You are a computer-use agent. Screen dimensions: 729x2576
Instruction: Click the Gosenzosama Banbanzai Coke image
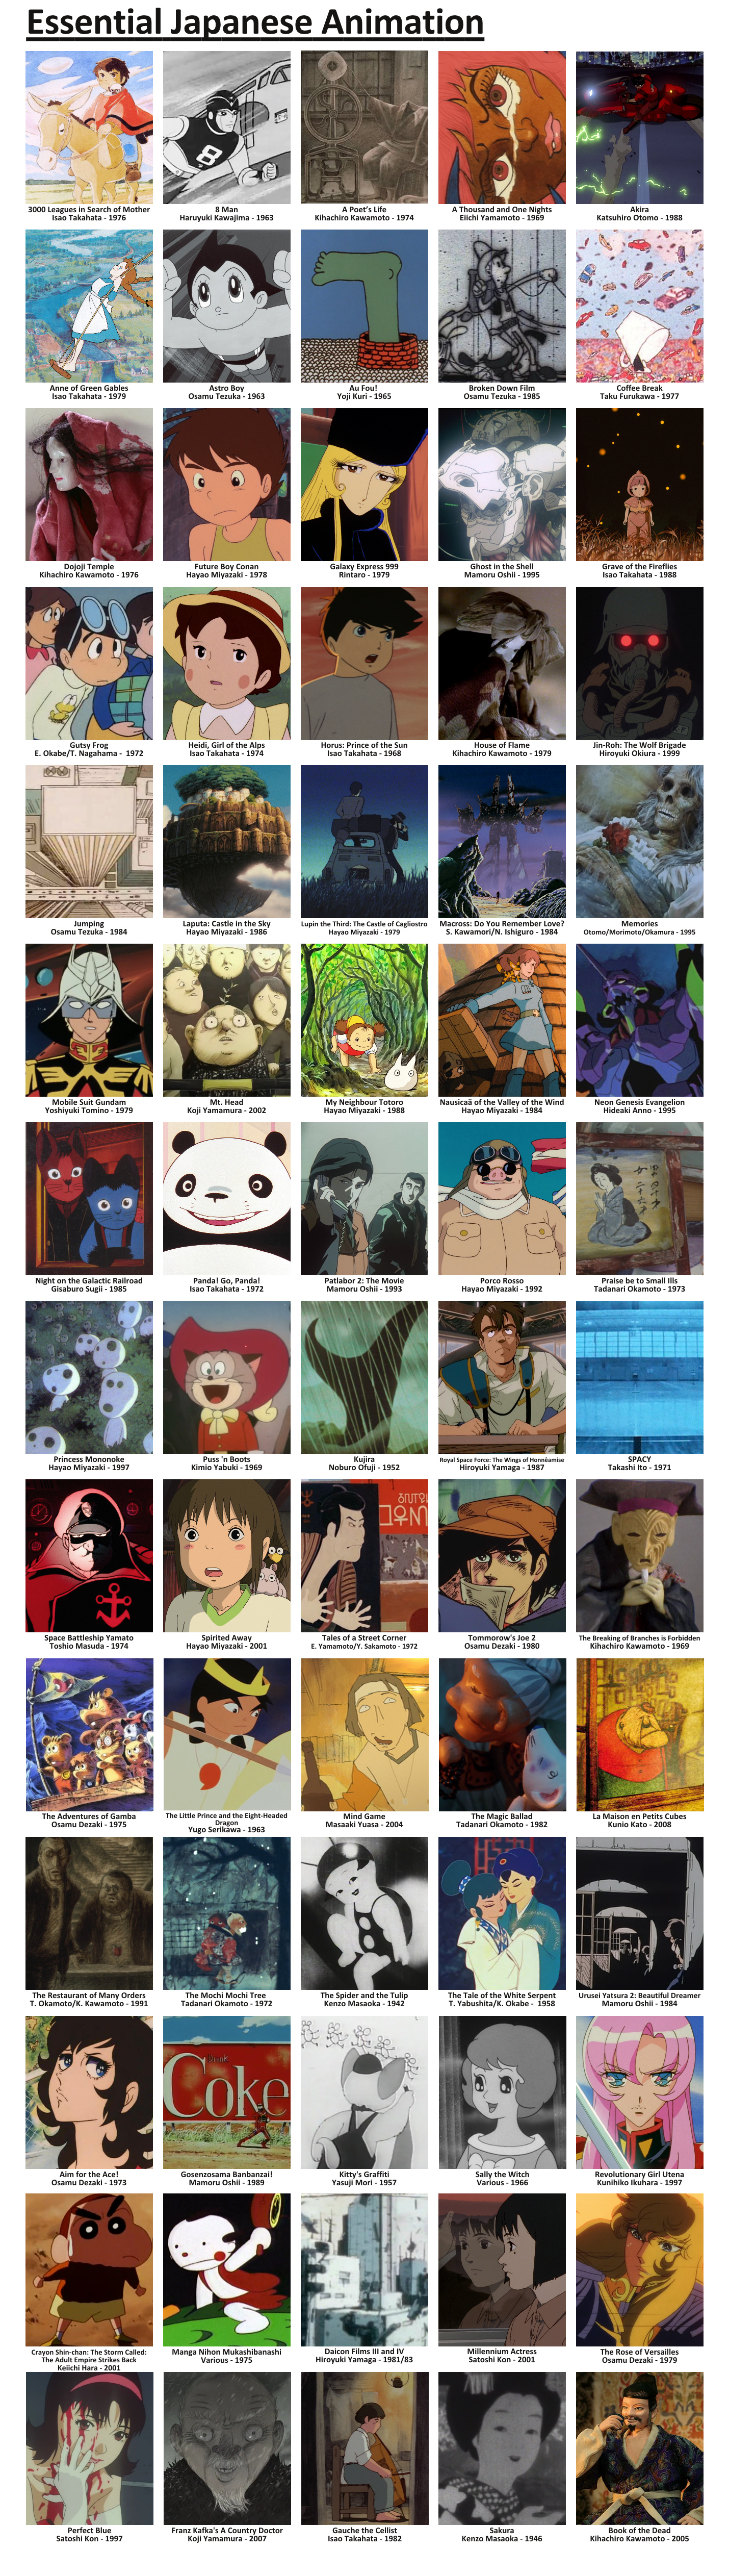227,2092
